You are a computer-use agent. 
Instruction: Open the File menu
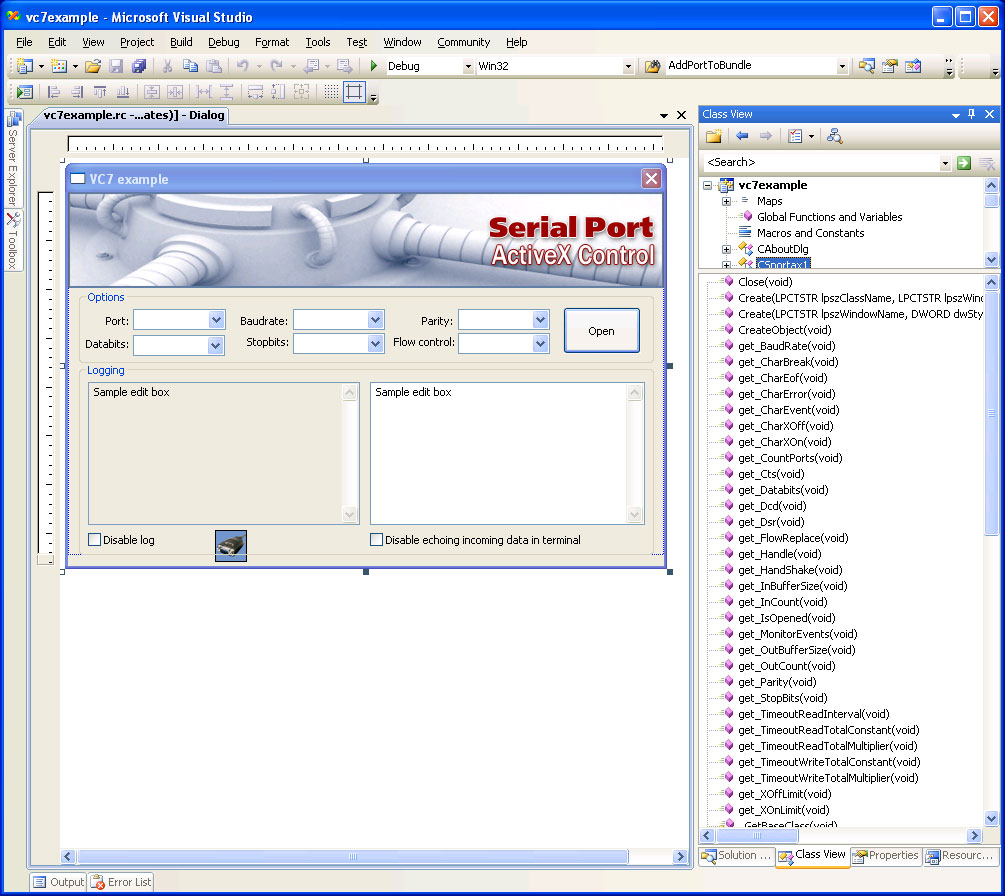click(24, 42)
